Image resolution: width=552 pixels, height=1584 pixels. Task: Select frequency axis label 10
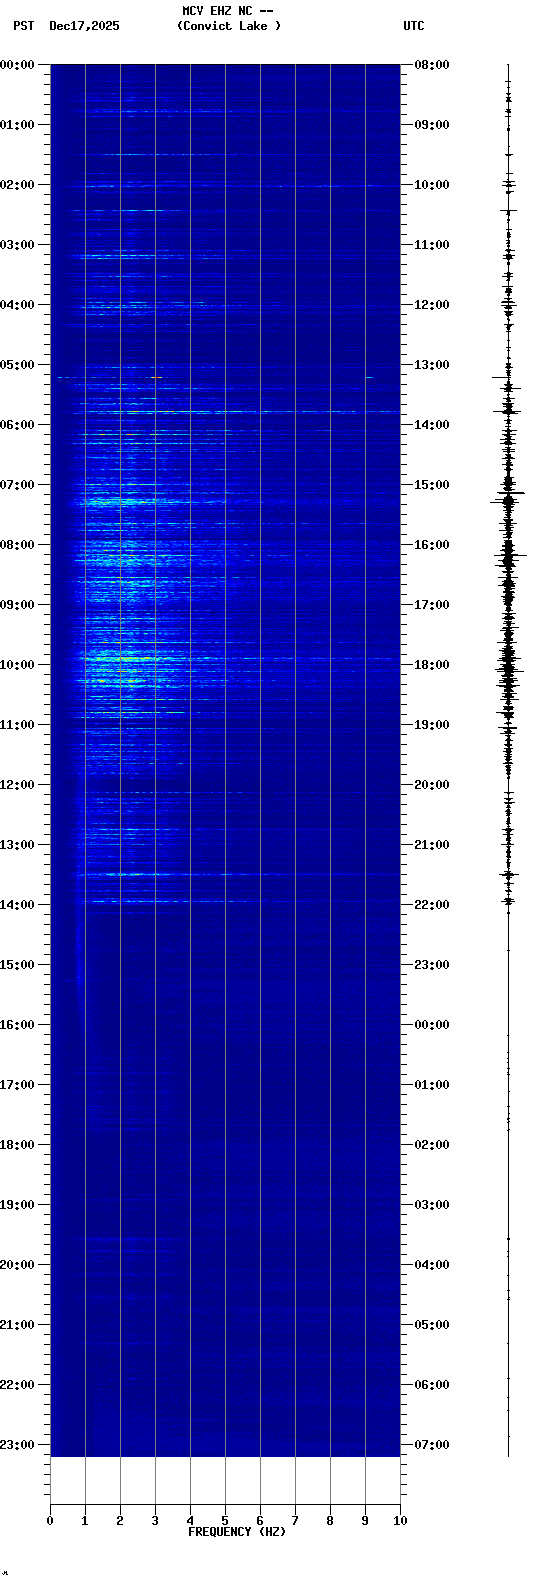click(400, 1521)
